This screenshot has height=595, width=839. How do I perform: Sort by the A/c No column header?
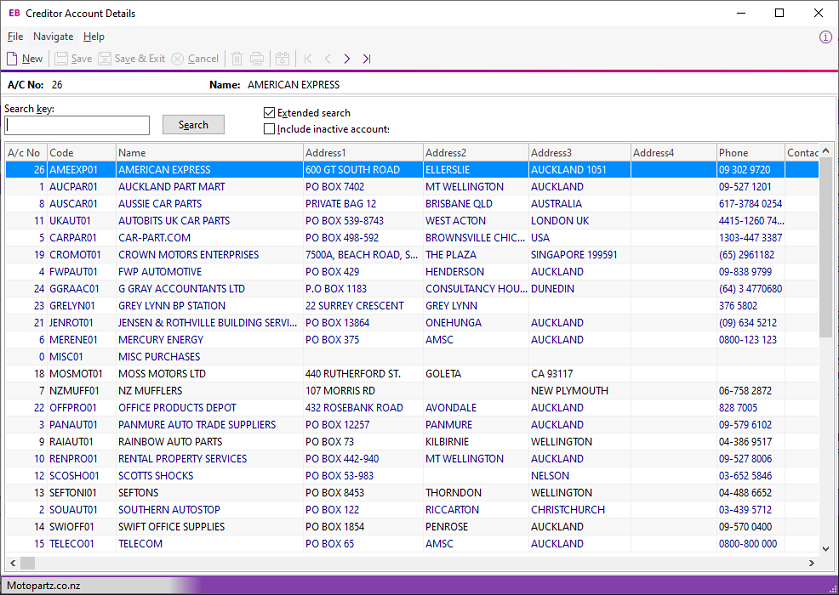tap(26, 152)
